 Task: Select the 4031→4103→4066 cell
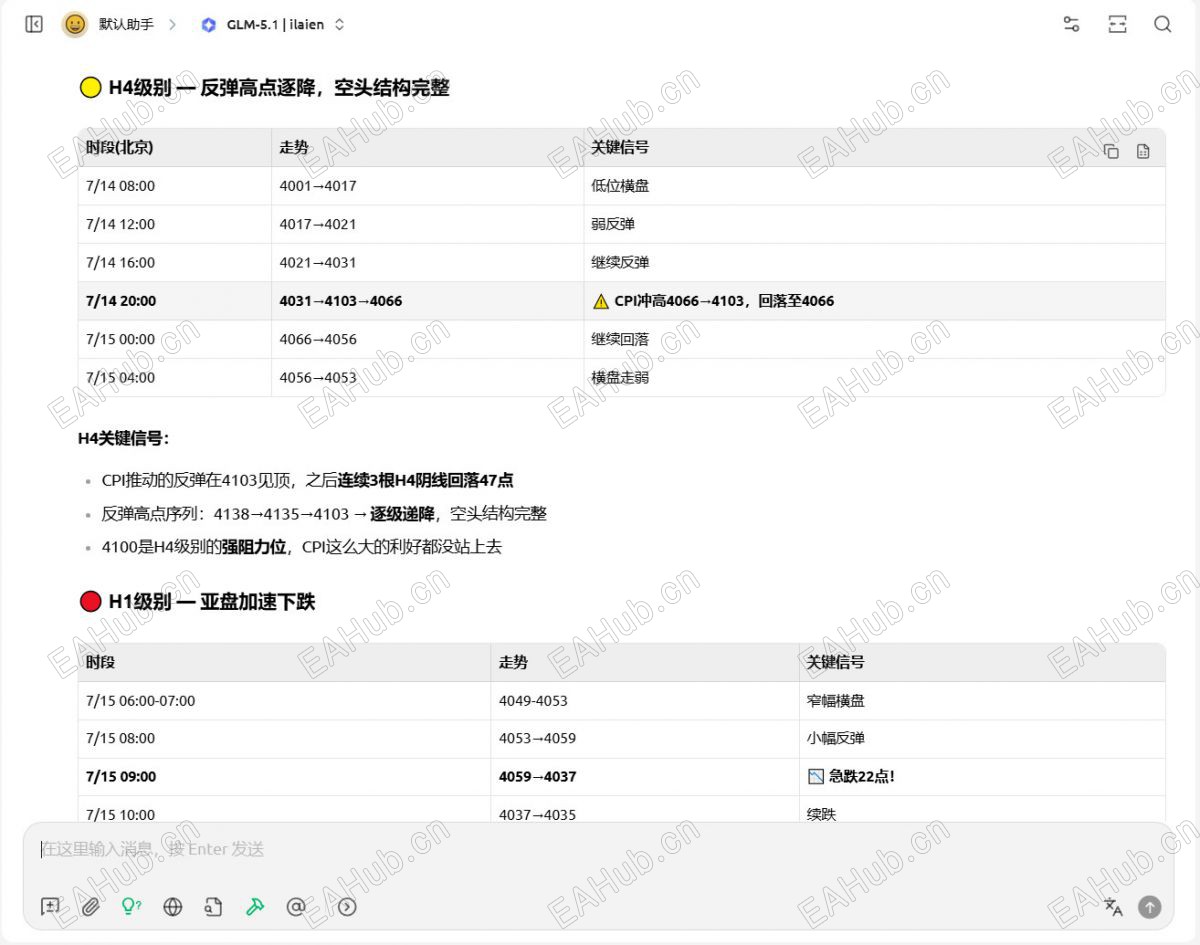(x=427, y=301)
